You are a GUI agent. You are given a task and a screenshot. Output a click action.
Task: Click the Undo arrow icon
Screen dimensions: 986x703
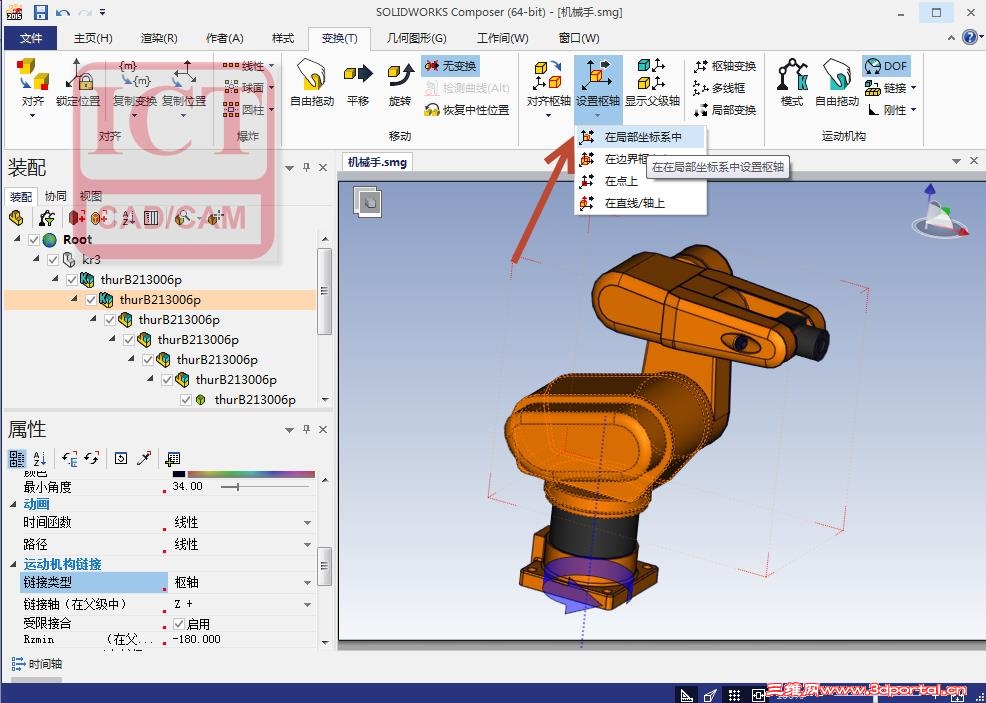point(62,12)
